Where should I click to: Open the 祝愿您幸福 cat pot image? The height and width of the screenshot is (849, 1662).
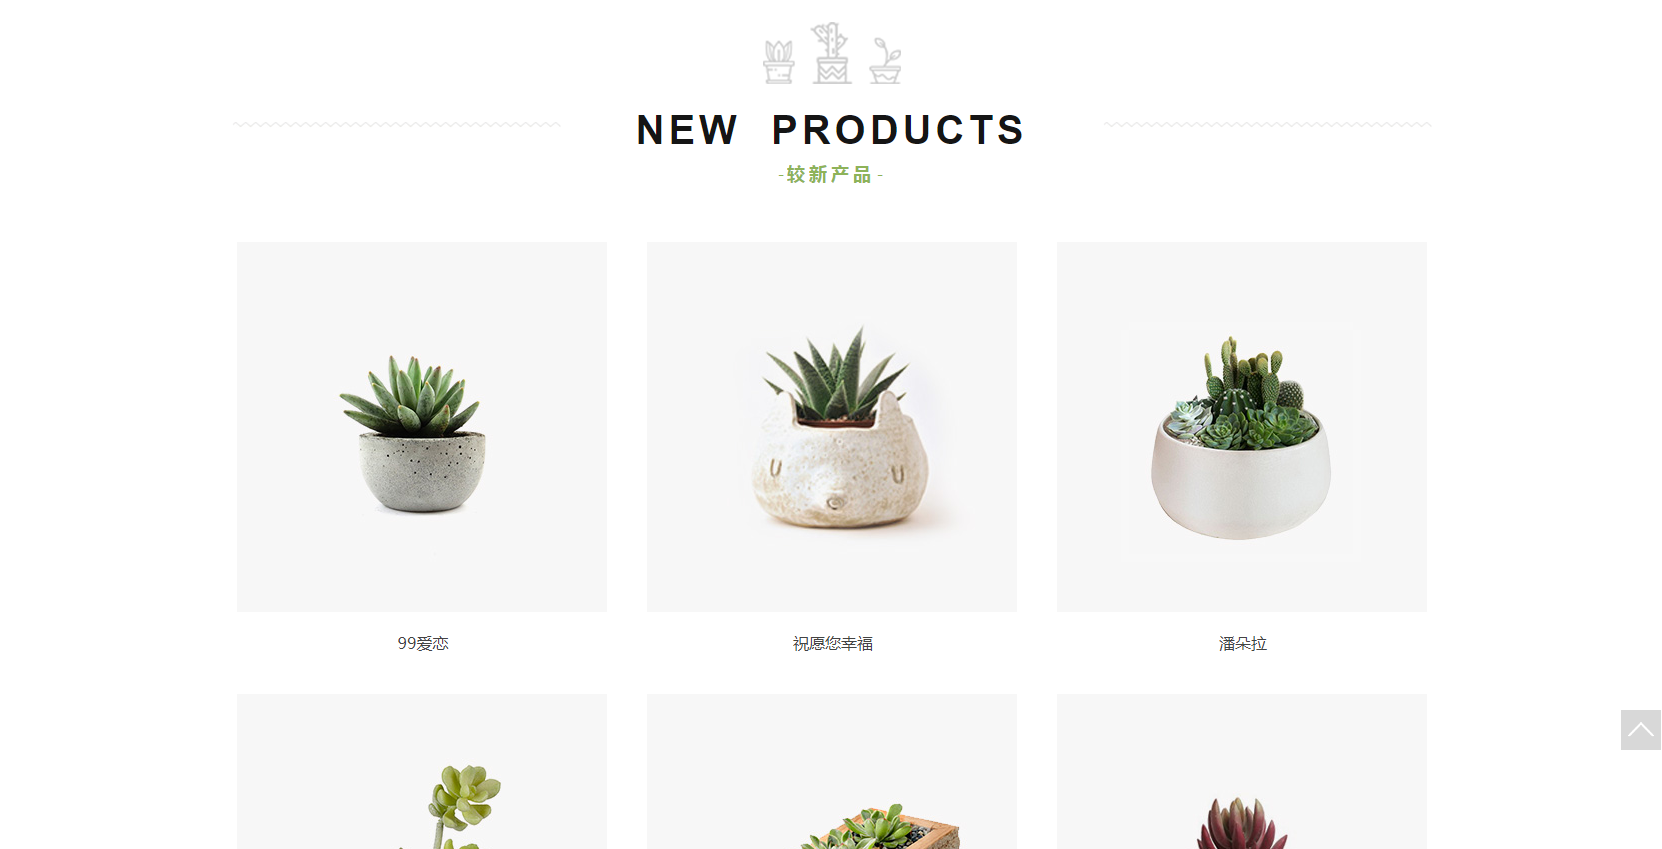(x=832, y=427)
